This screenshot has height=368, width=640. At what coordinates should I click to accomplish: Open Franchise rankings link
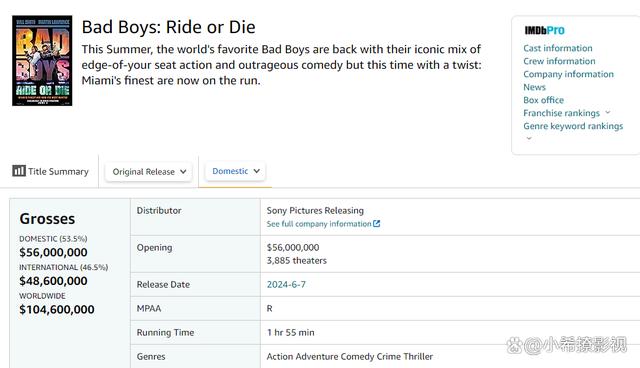point(561,113)
